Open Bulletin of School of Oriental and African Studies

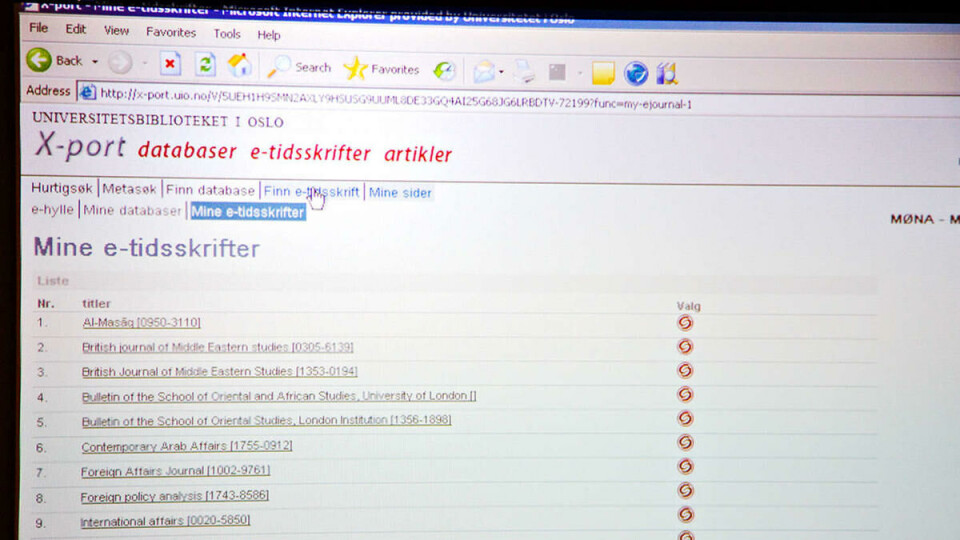tap(279, 396)
